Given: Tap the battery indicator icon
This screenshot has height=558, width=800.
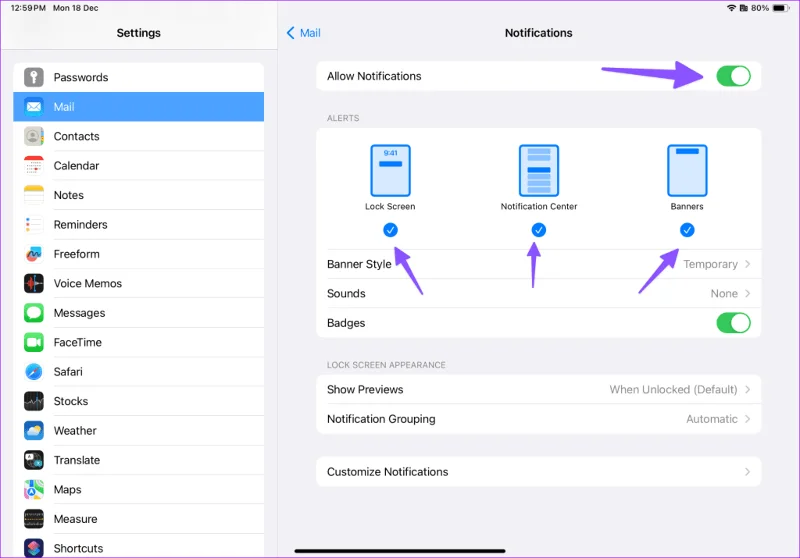Looking at the screenshot, I should tap(781, 8).
